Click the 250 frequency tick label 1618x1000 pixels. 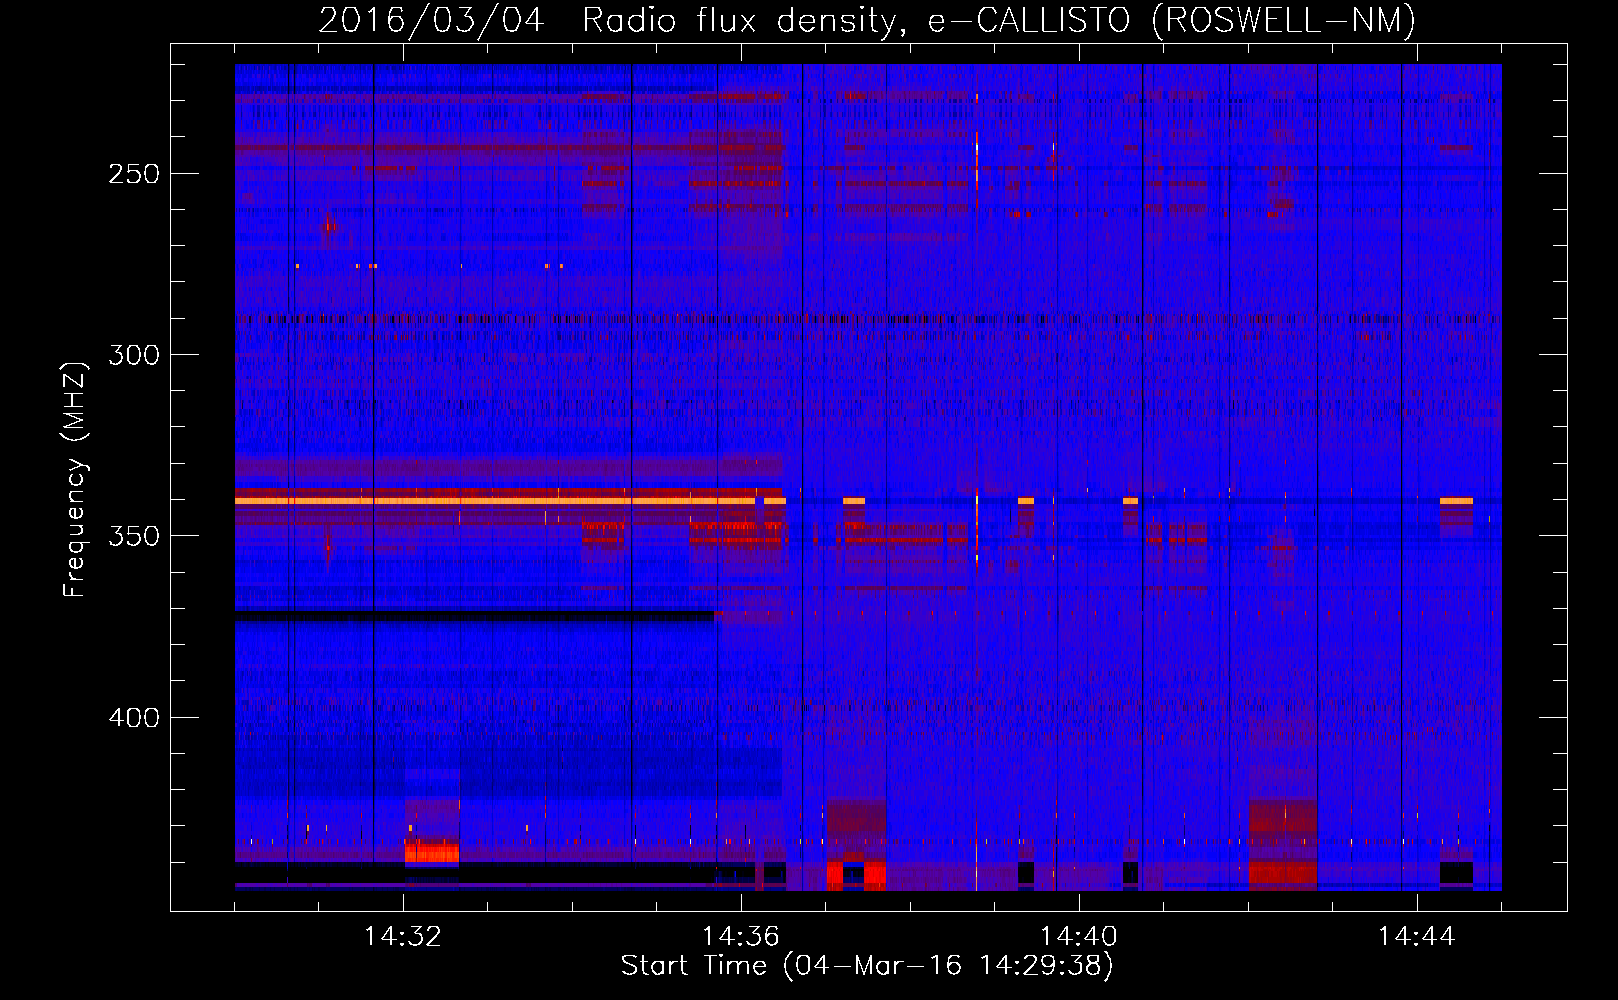[x=134, y=174]
